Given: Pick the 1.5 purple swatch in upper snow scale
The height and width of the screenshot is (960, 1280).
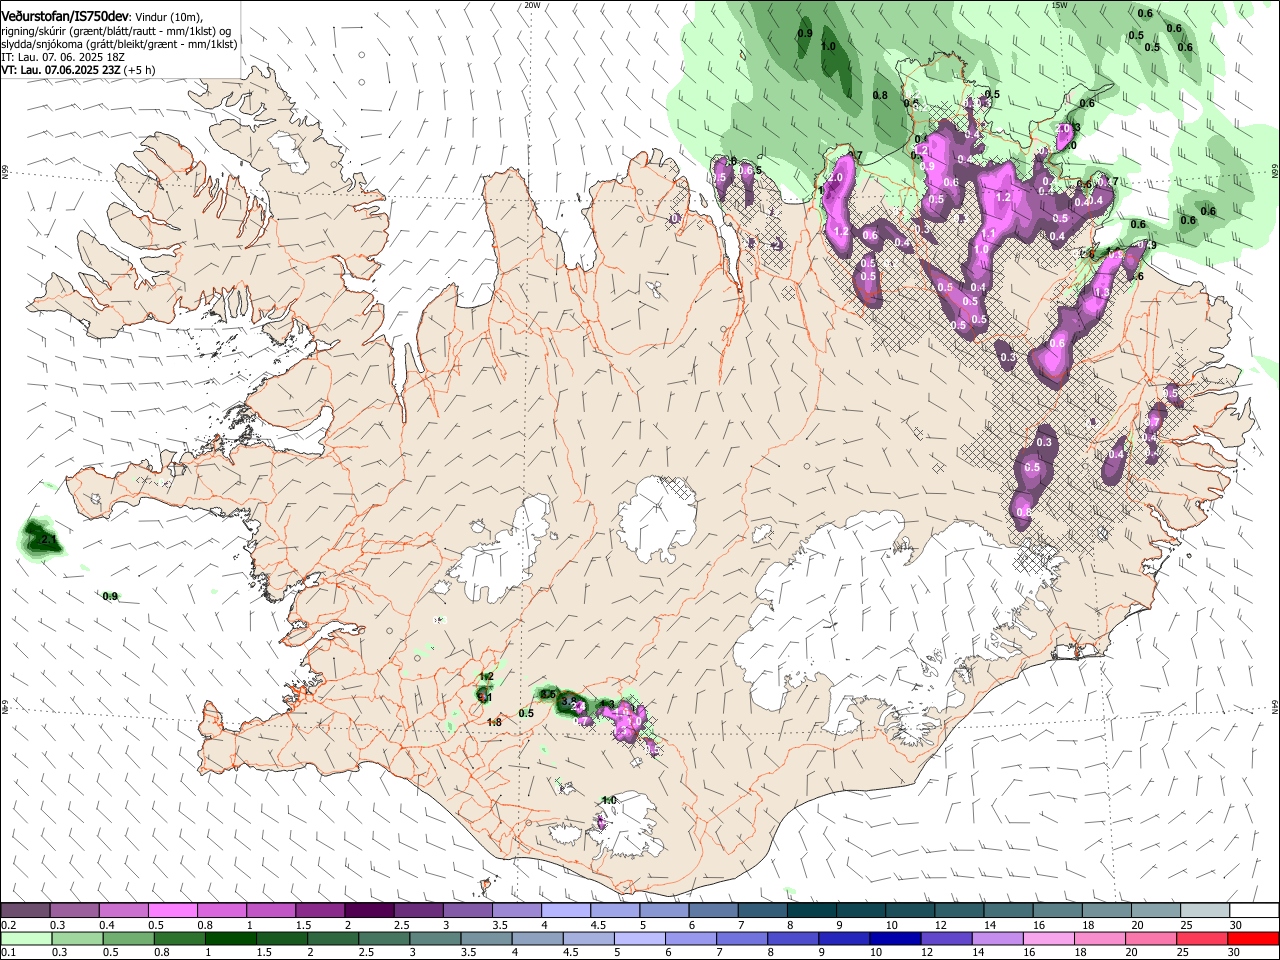Looking at the screenshot, I should click(x=320, y=911).
